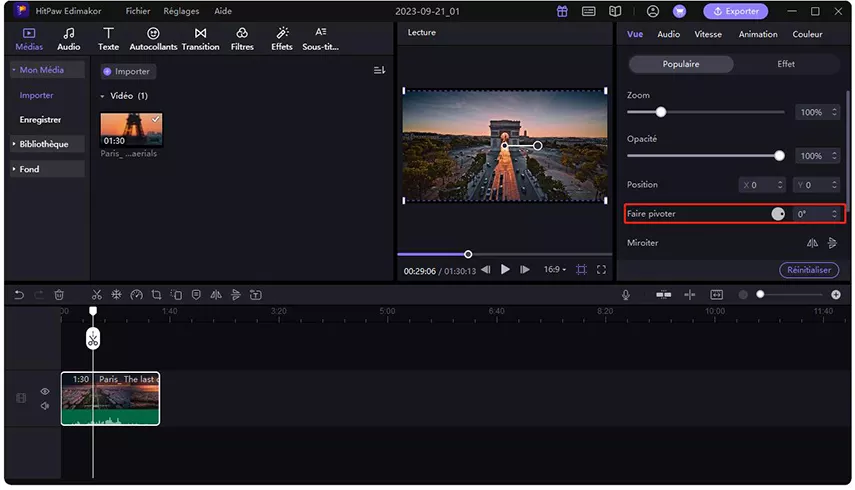This screenshot has height=490, width=855.
Task: Click the undo arrow in timeline toolbar
Action: 19,295
